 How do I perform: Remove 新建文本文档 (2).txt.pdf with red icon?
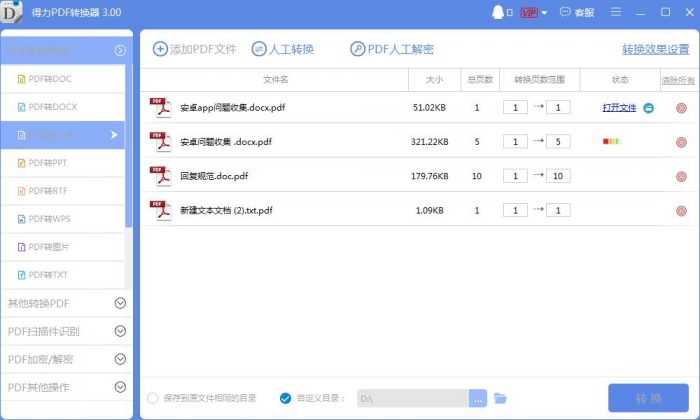tap(681, 211)
